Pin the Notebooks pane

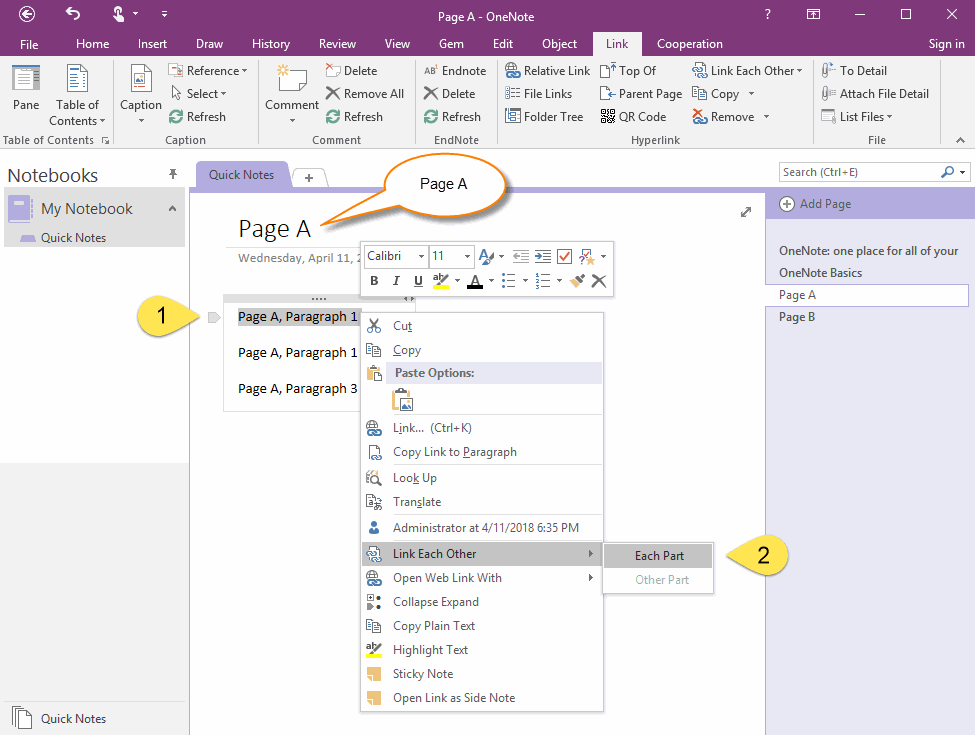(173, 174)
